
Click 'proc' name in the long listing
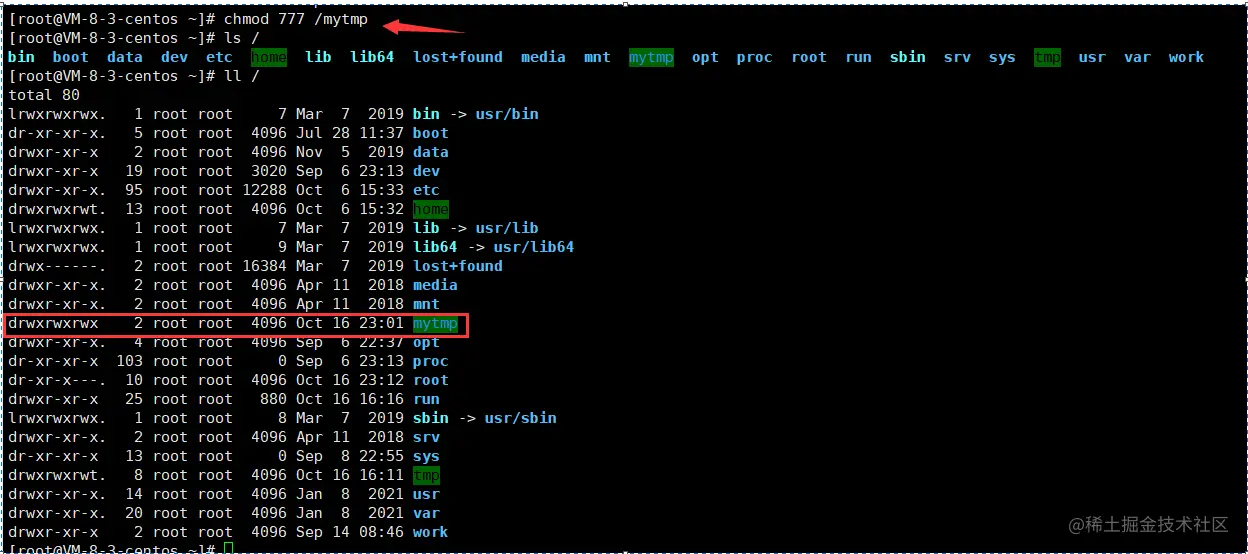[431, 361]
